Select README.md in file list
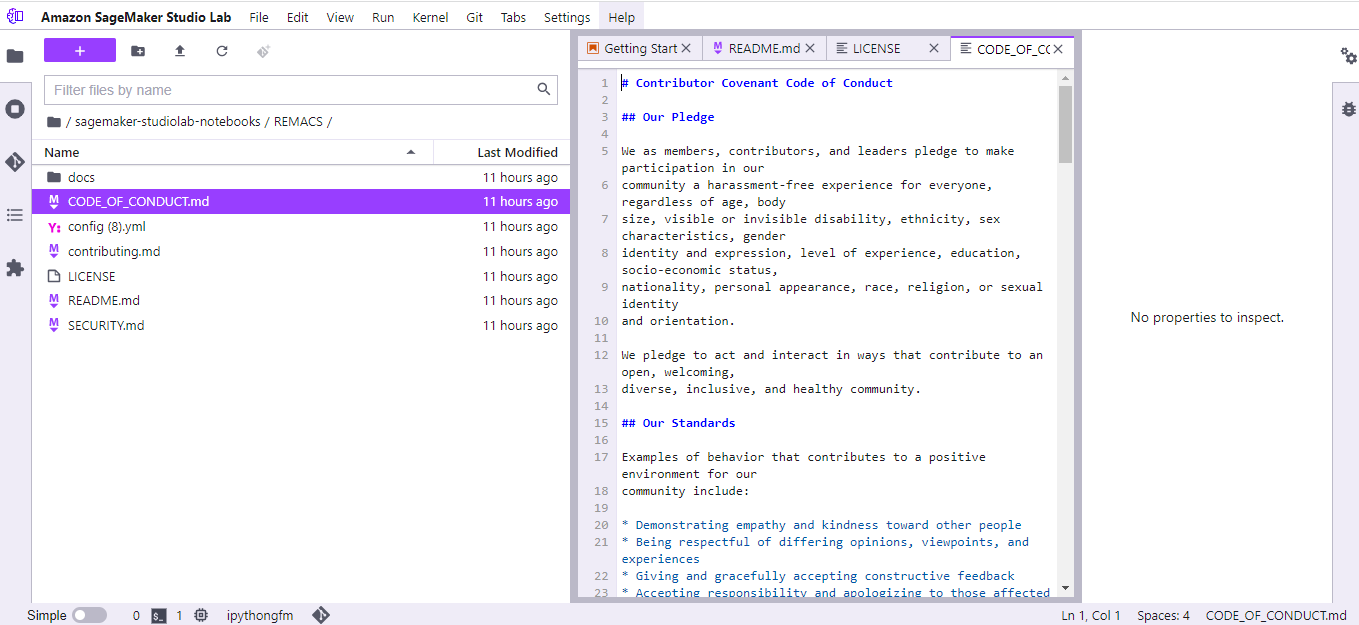 point(301,301)
